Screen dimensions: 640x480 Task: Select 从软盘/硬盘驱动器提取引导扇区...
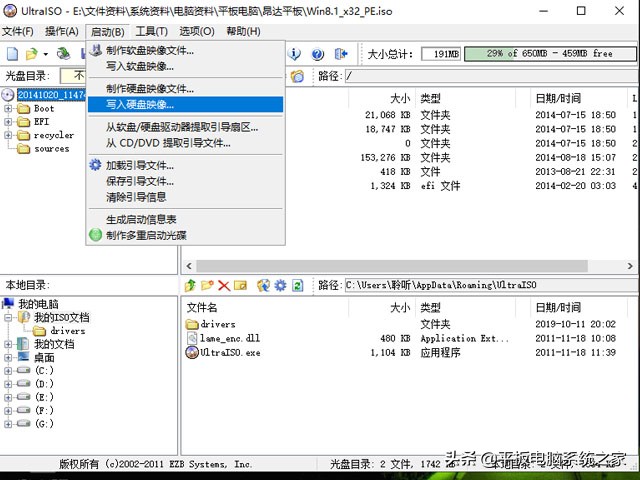(185, 127)
